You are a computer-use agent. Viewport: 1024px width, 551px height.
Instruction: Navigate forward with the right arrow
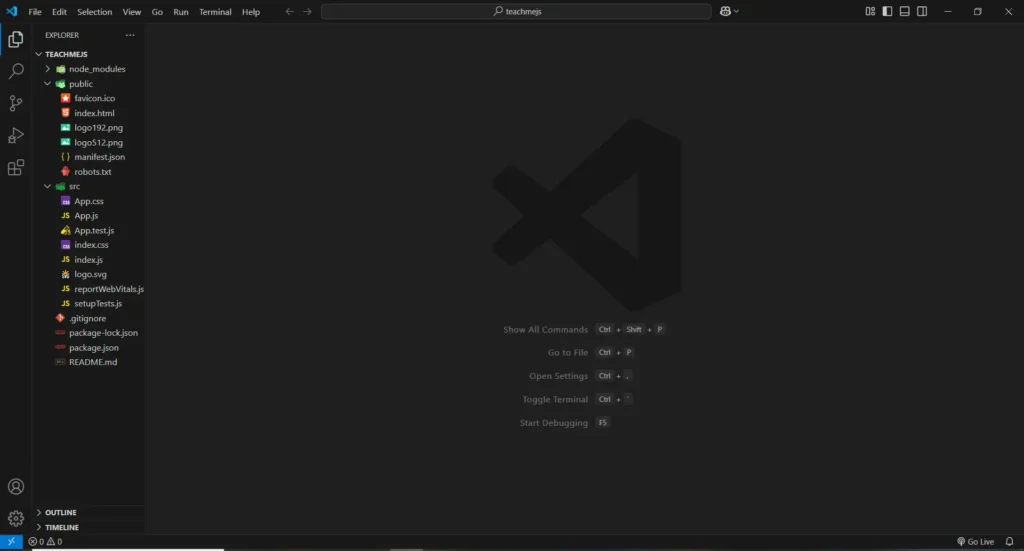pyautogui.click(x=307, y=11)
